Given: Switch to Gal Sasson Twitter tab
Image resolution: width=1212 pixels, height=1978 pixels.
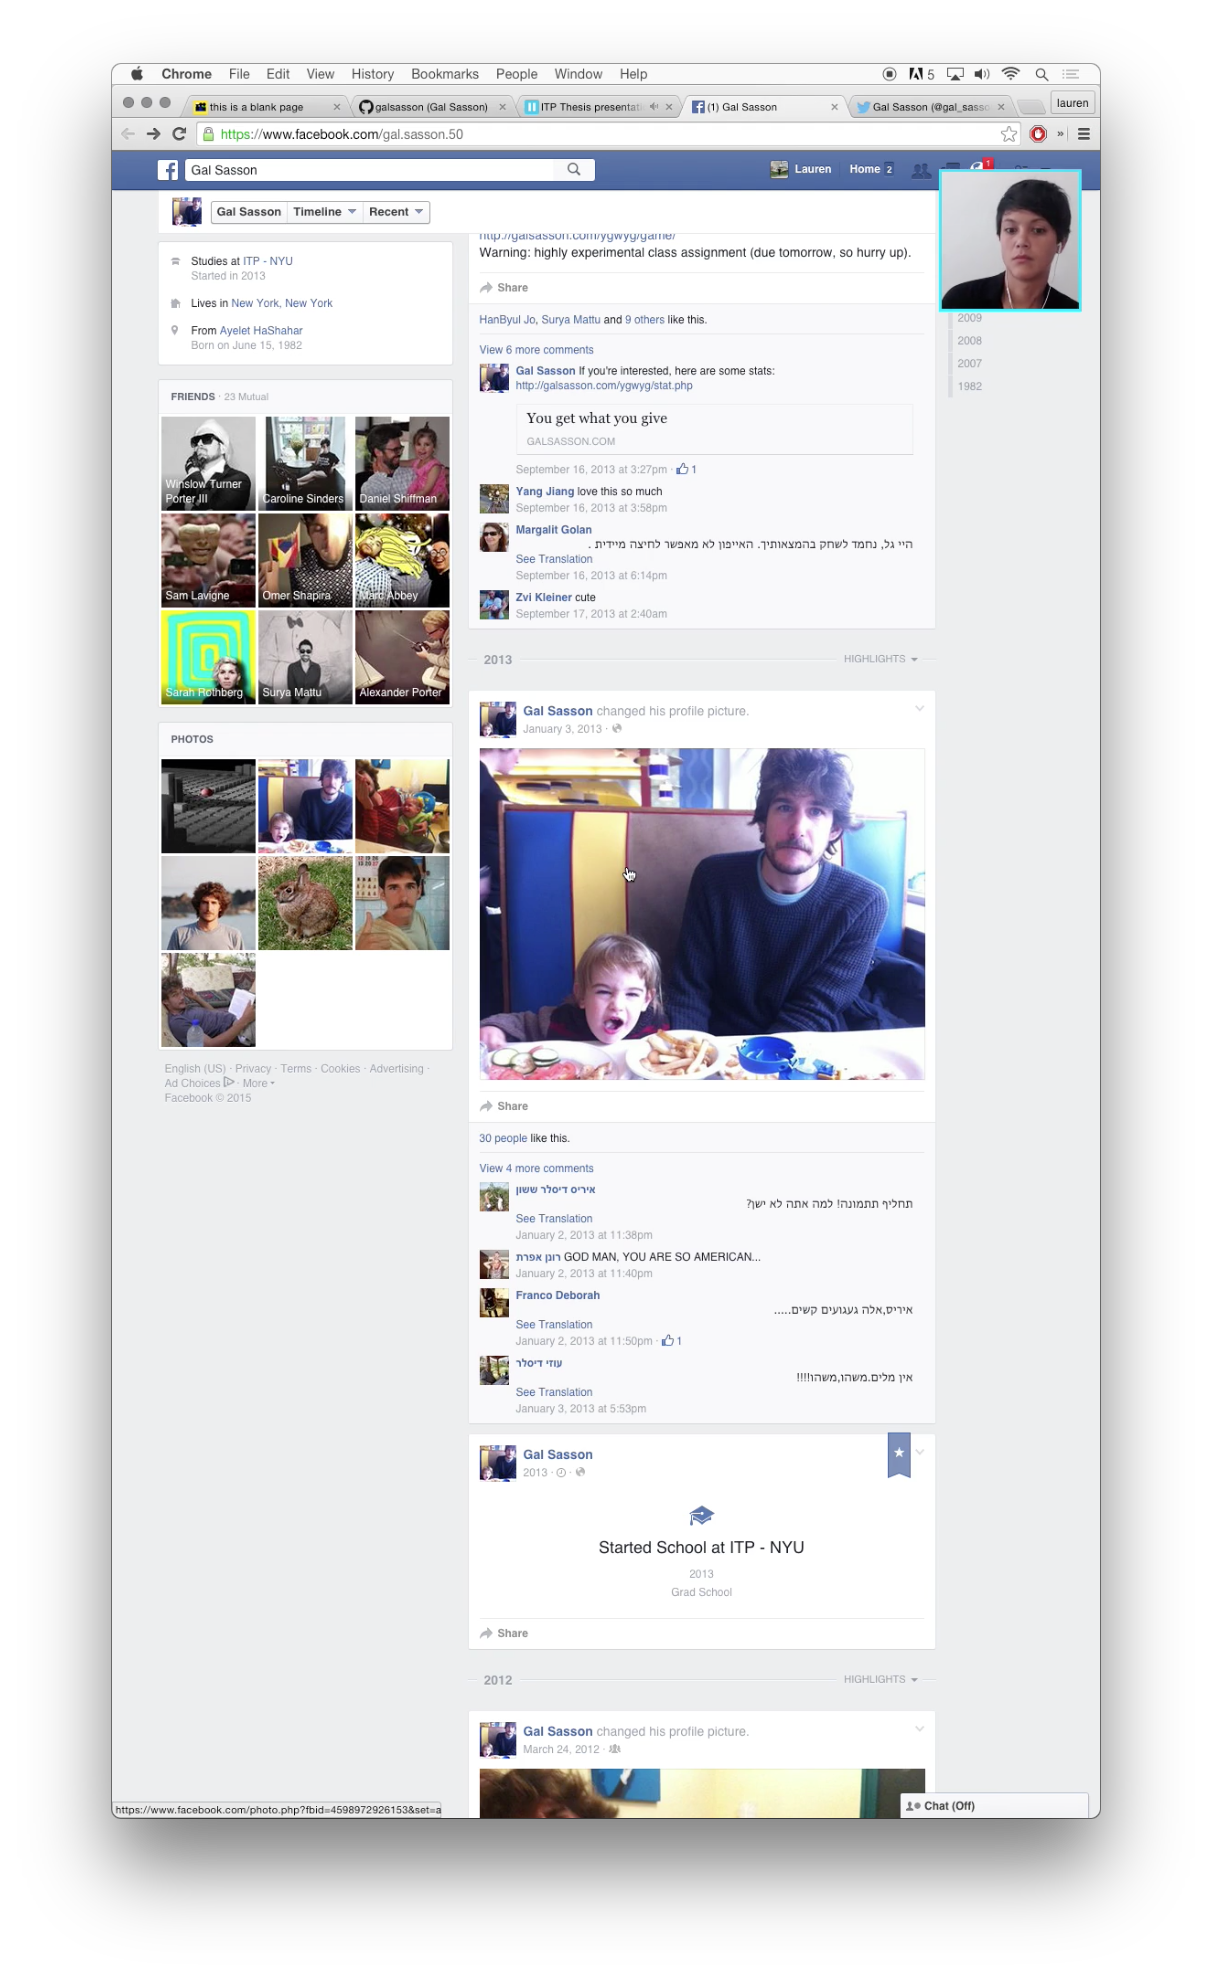Looking at the screenshot, I should pyautogui.click(x=930, y=107).
